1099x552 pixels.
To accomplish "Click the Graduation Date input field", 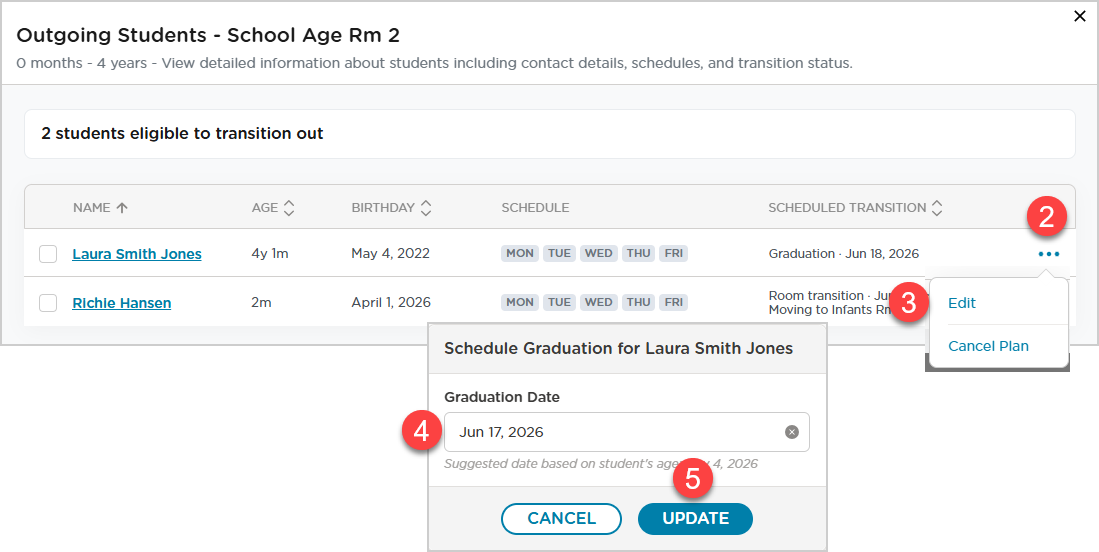I will coord(627,432).
